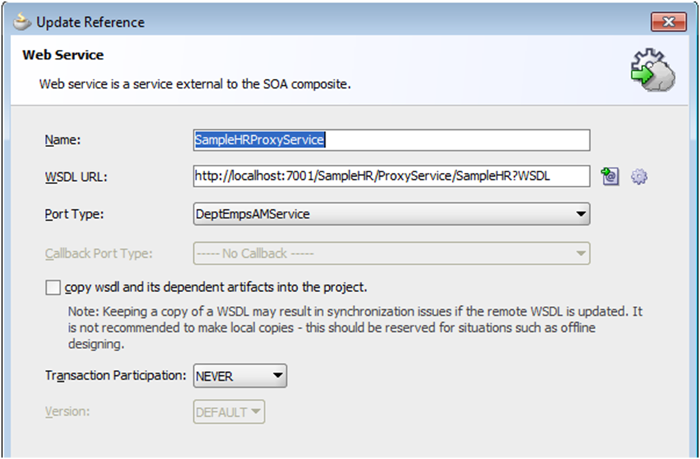The height and width of the screenshot is (459, 700).
Task: Click the Update Reference title text
Action: pos(90,22)
